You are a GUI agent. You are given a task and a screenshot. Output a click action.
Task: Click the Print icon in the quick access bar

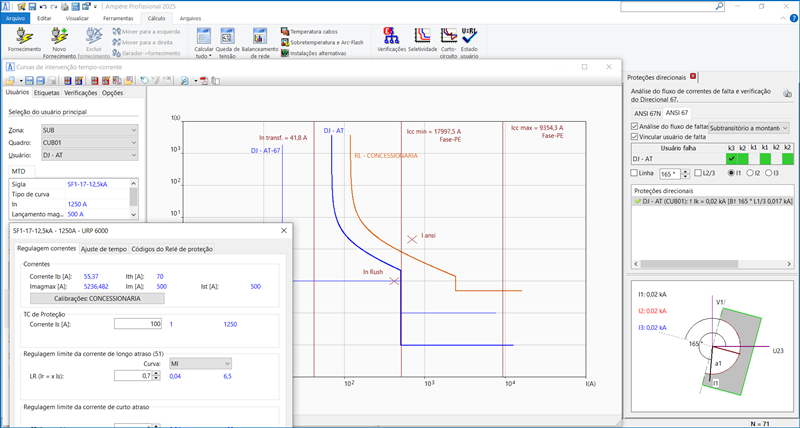pos(64,7)
